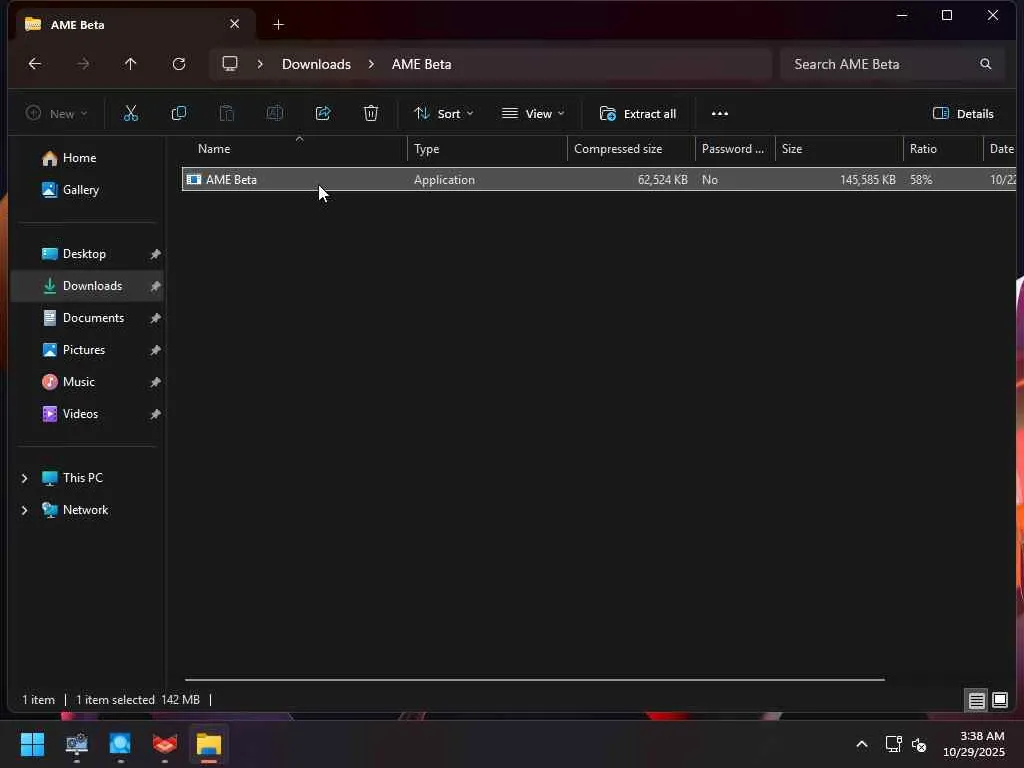Click the Cut scissors icon
Screen dimensions: 1024x768
pyautogui.click(x=131, y=114)
